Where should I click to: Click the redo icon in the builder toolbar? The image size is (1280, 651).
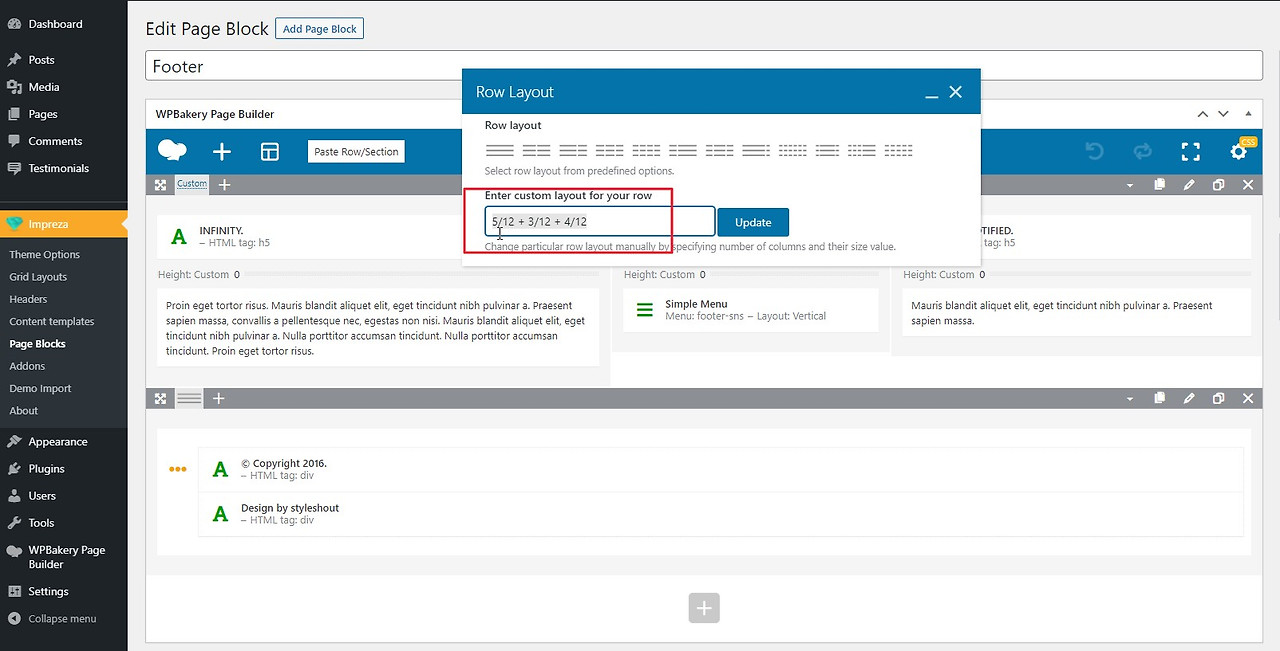[1142, 152]
